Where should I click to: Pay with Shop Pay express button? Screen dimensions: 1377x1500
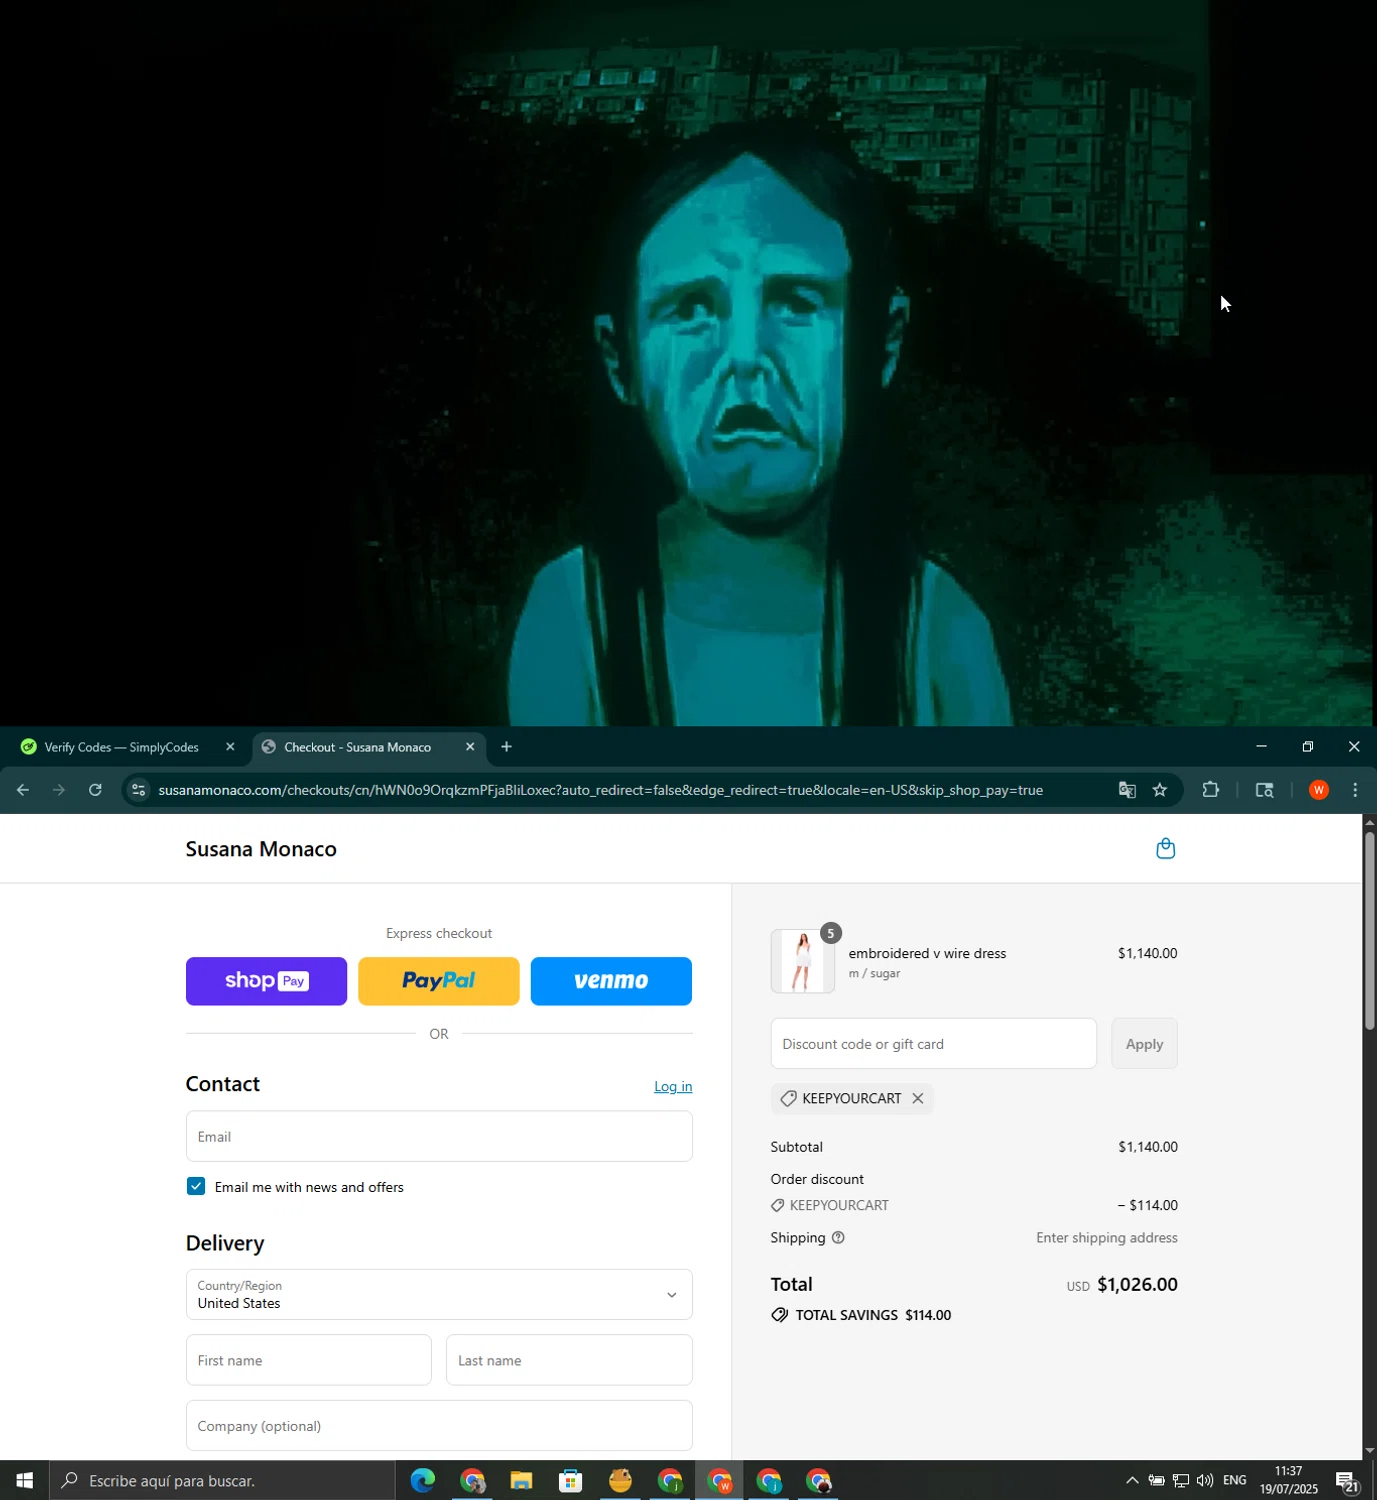266,981
